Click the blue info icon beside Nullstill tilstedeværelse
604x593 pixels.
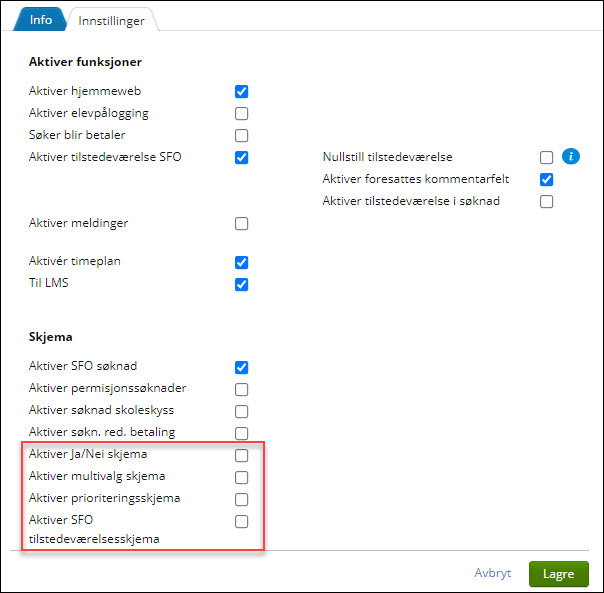(571, 156)
